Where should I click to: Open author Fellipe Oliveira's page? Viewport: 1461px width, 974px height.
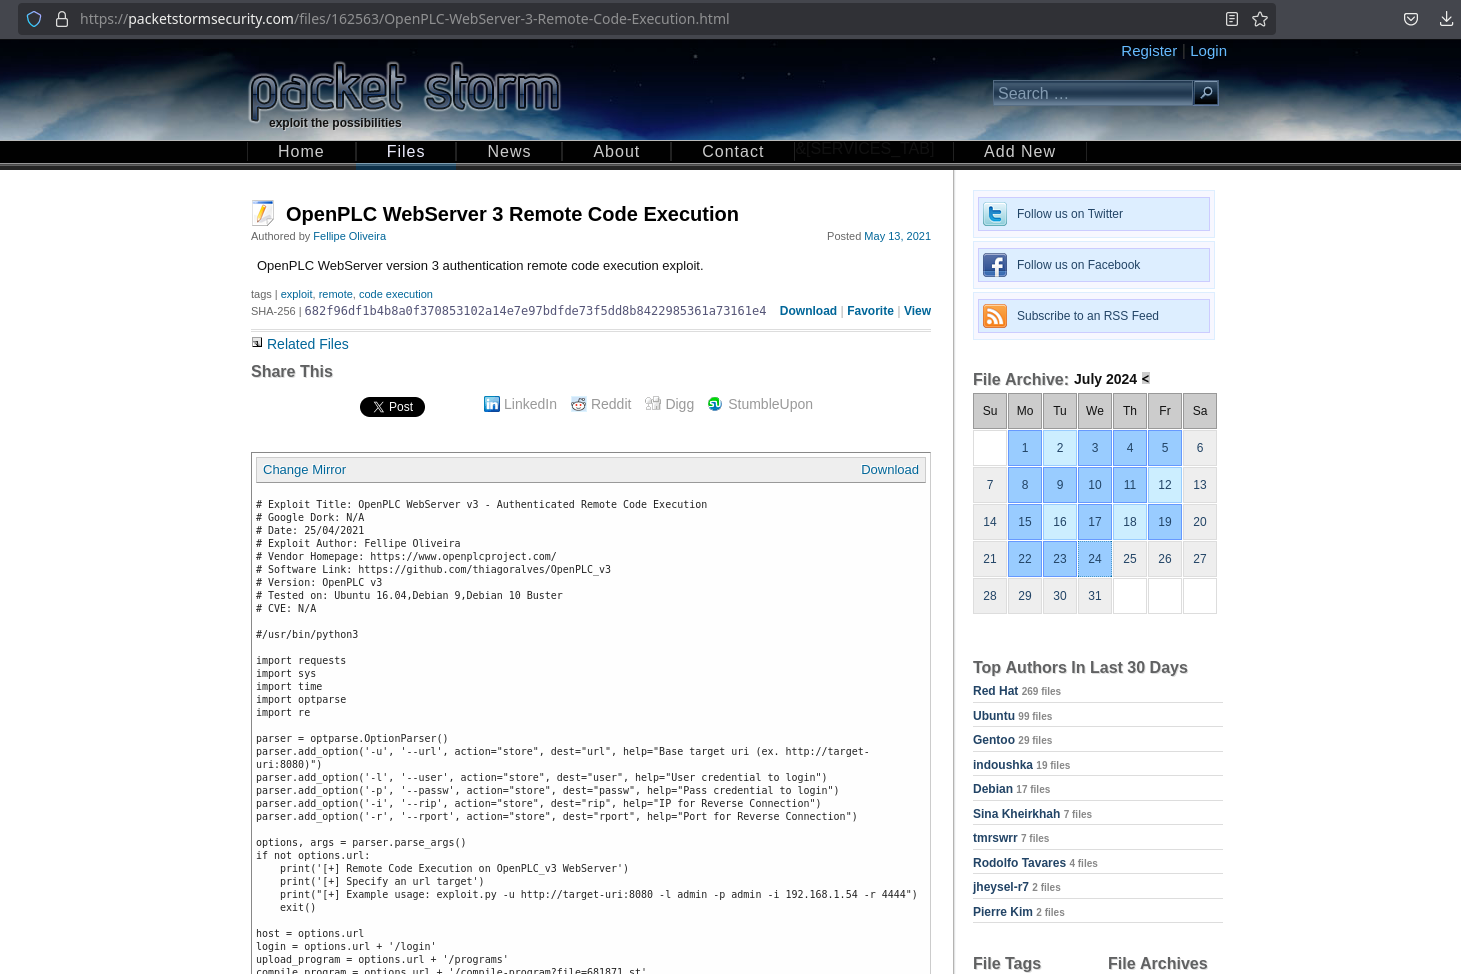point(349,236)
